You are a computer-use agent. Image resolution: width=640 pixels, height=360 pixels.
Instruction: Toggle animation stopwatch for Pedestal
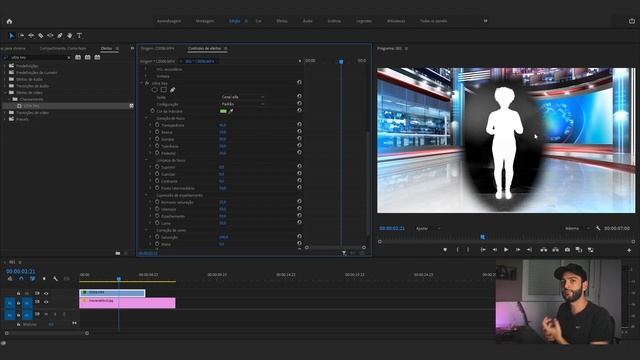click(157, 153)
